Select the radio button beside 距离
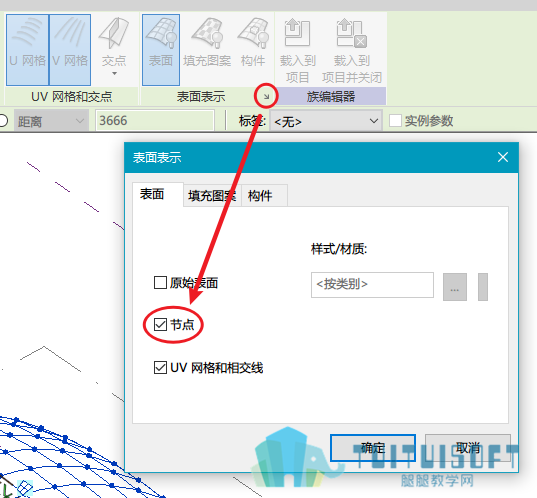The width and height of the screenshot is (537, 498). [x=3, y=121]
